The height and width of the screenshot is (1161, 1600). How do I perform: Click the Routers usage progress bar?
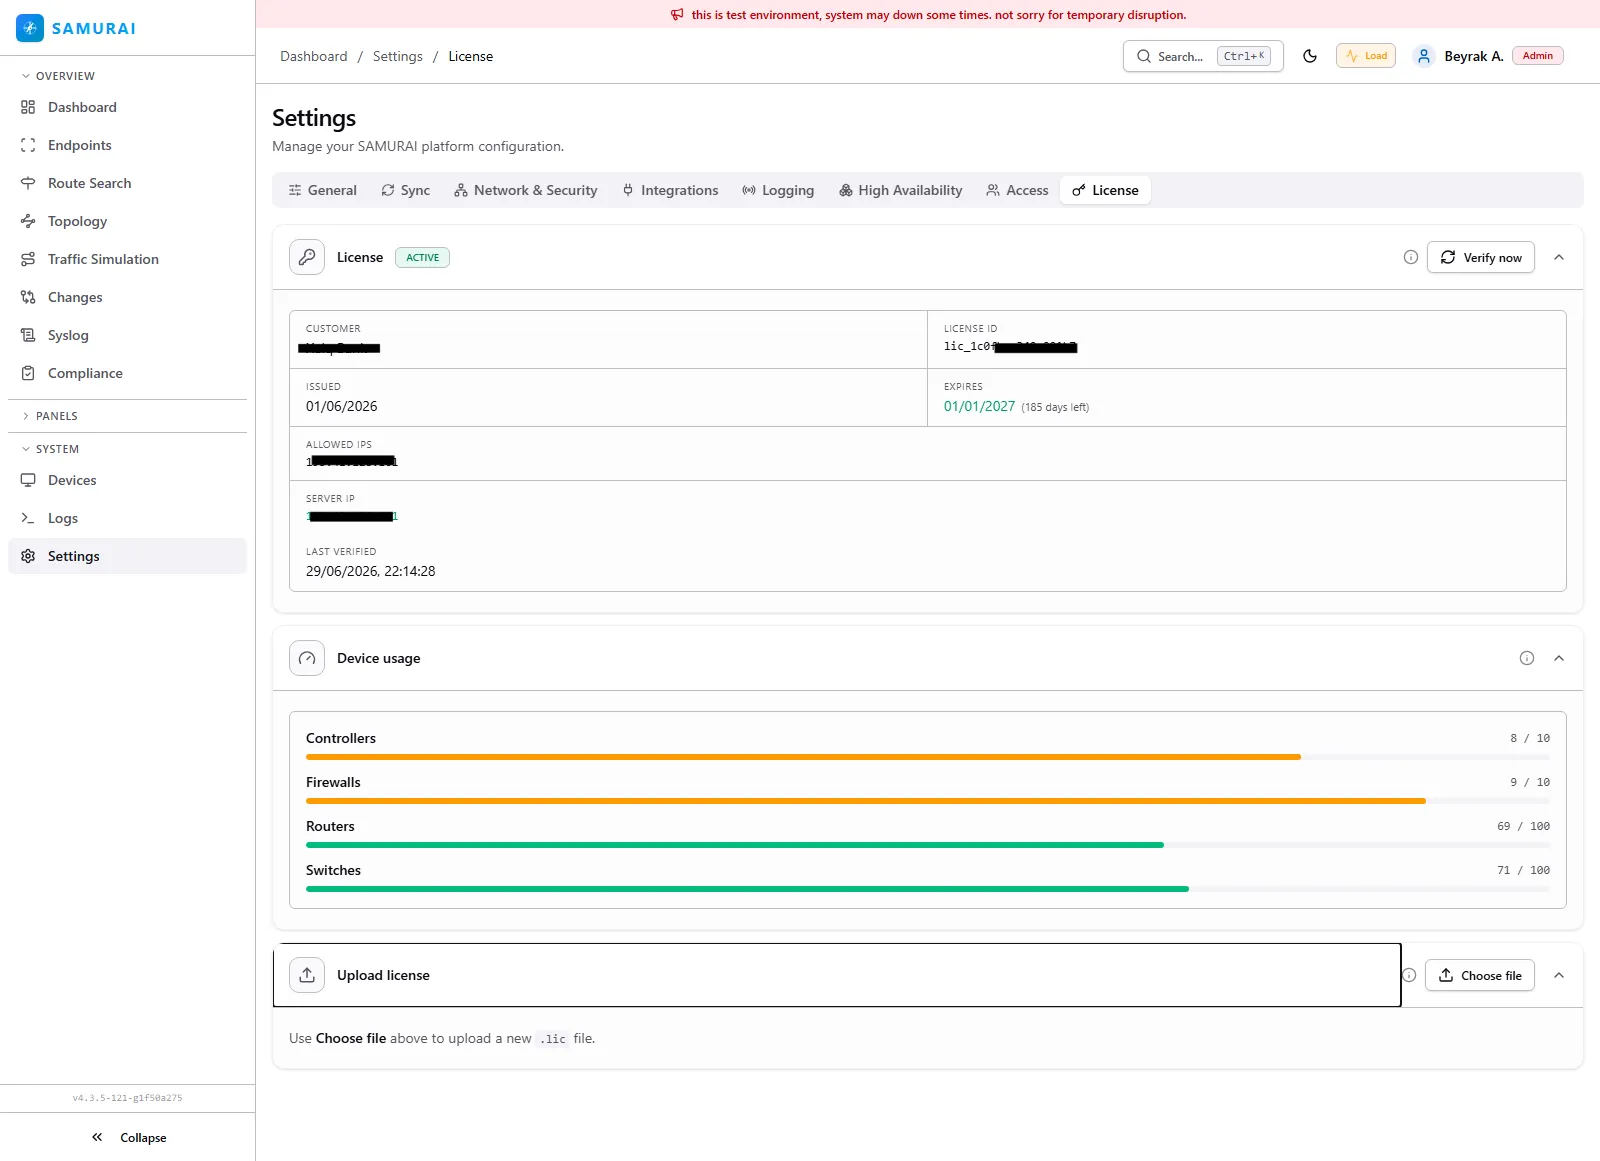click(x=928, y=845)
